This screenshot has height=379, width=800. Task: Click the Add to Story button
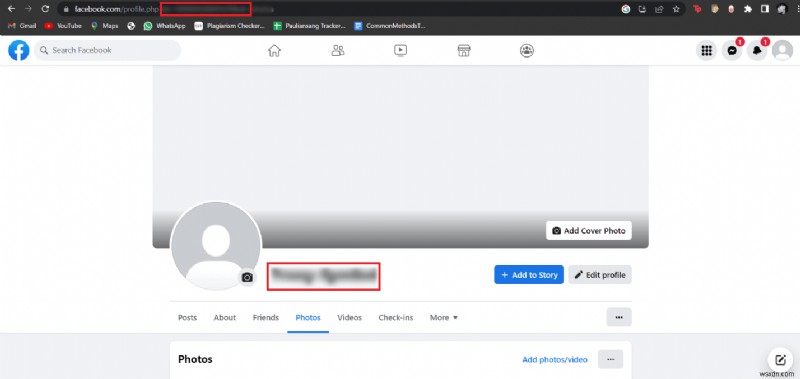[529, 275]
